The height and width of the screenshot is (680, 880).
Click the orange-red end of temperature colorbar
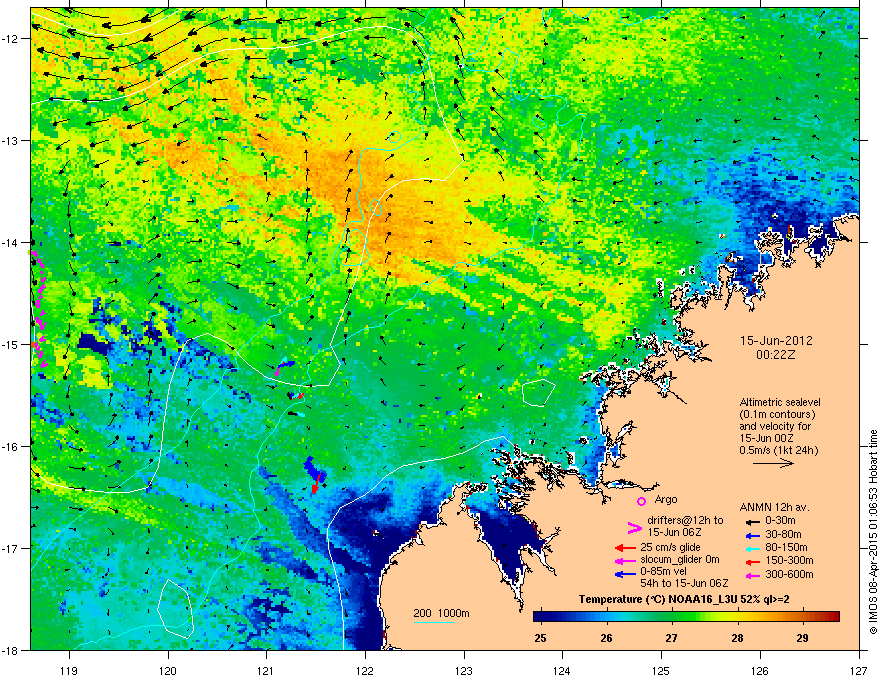[x=833, y=617]
